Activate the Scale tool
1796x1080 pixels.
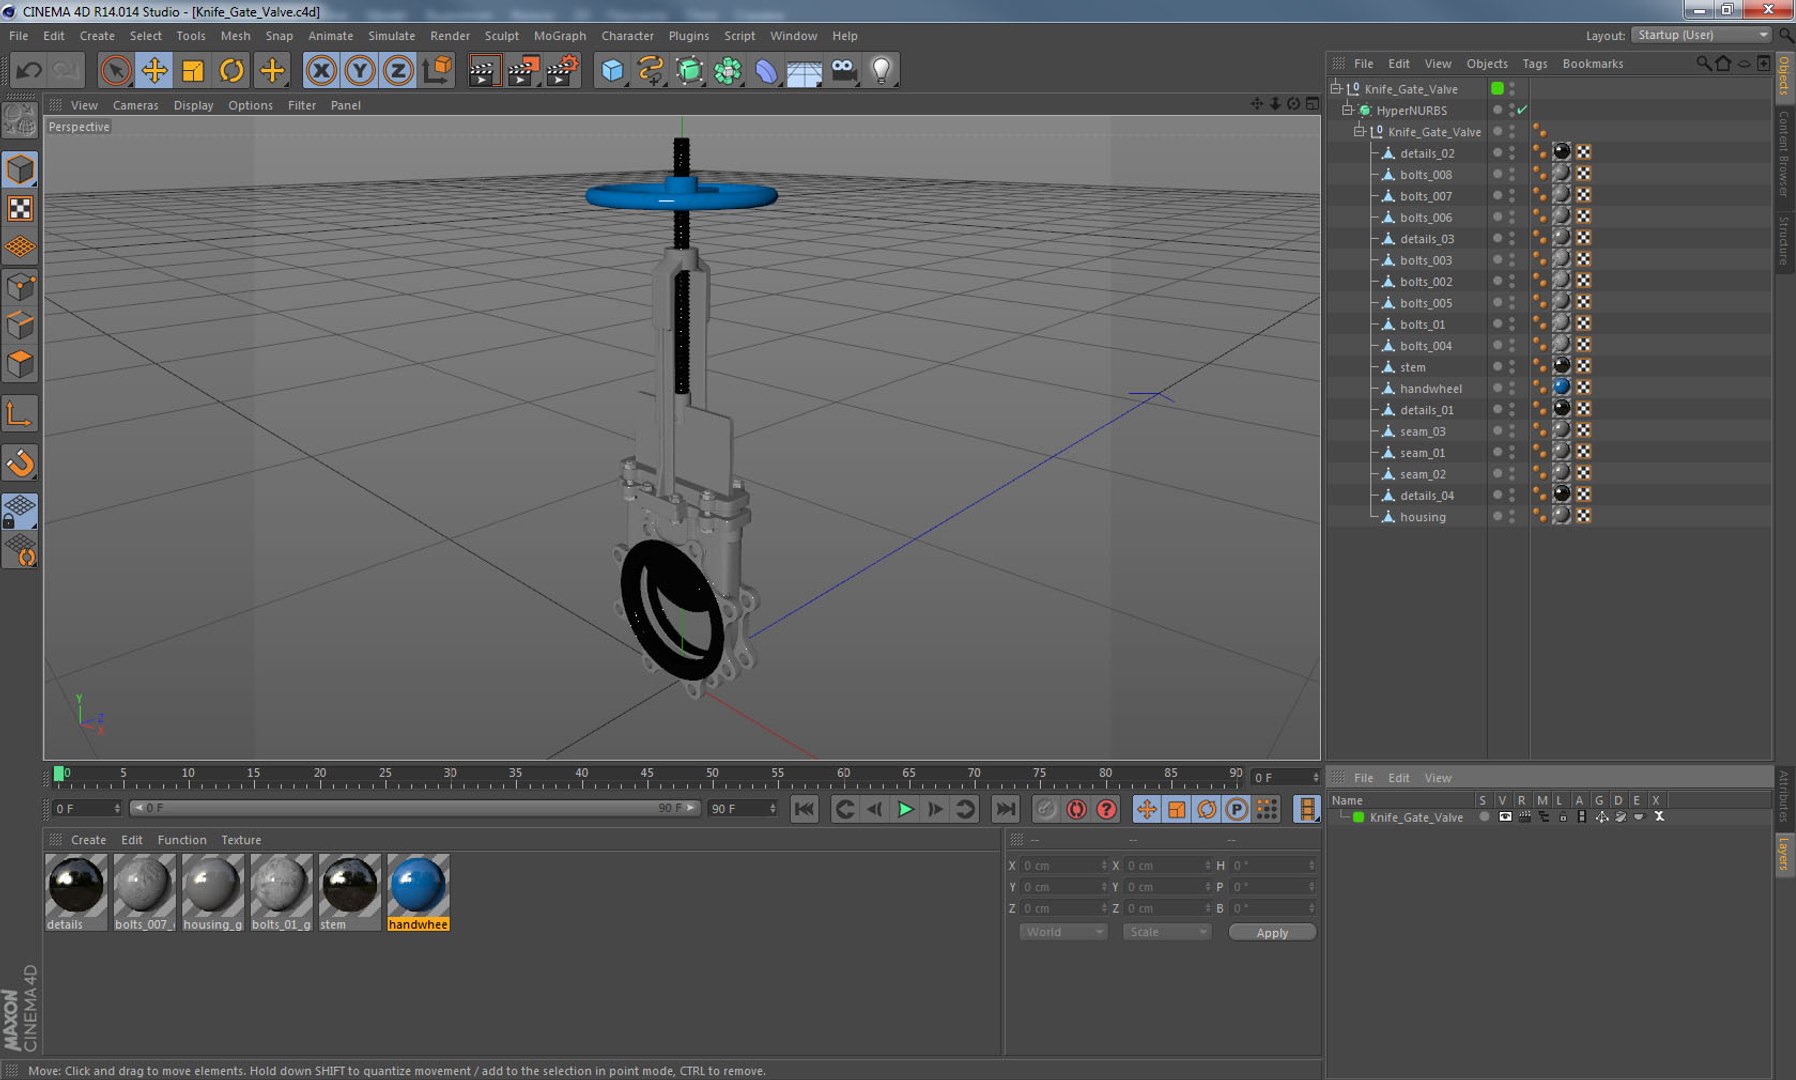click(x=193, y=70)
